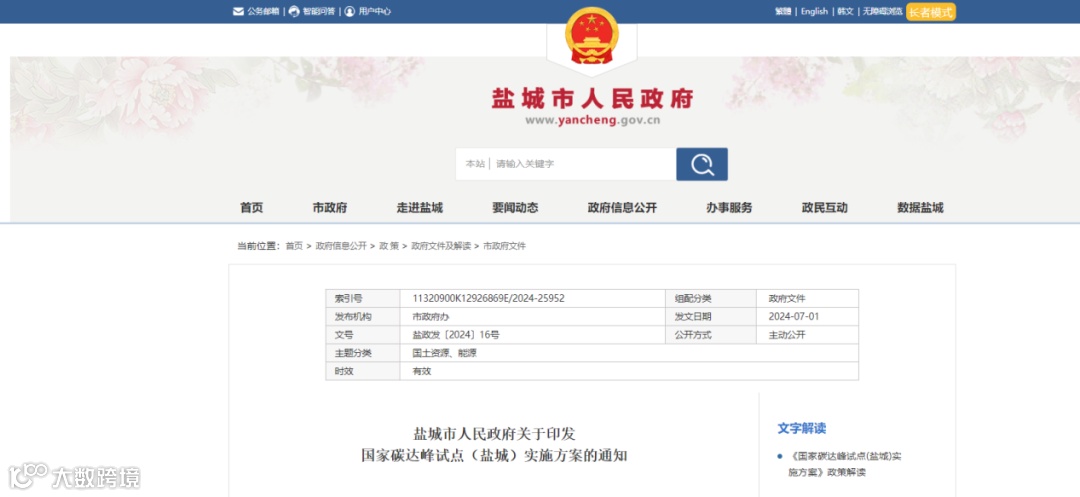The width and height of the screenshot is (1080, 497).
Task: Open the 智能问答 robot icon
Action: click(294, 11)
